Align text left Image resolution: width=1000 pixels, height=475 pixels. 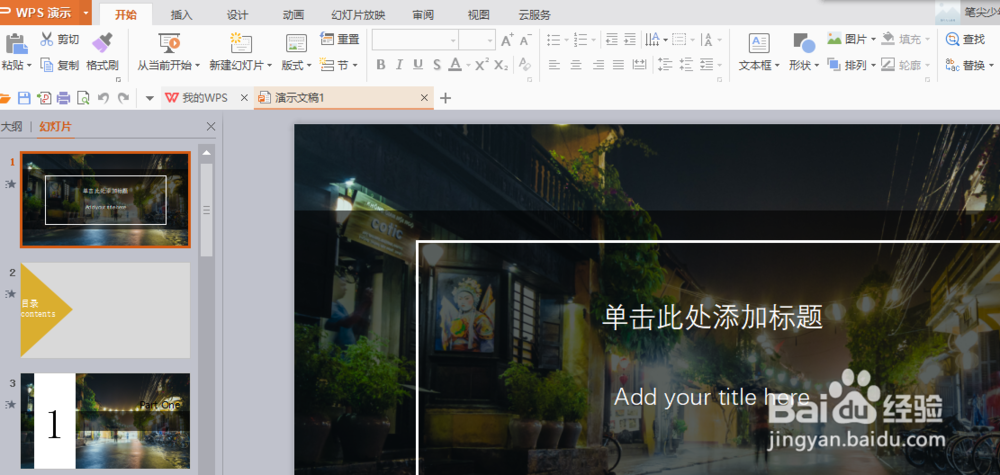click(x=554, y=64)
